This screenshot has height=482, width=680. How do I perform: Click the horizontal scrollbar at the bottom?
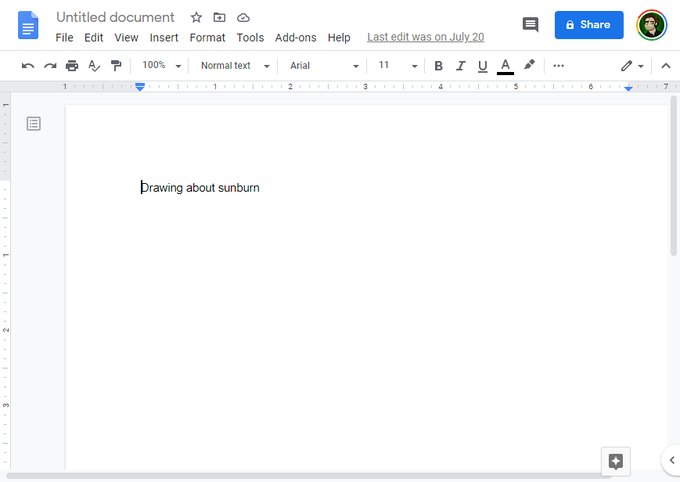pyautogui.click(x=309, y=476)
